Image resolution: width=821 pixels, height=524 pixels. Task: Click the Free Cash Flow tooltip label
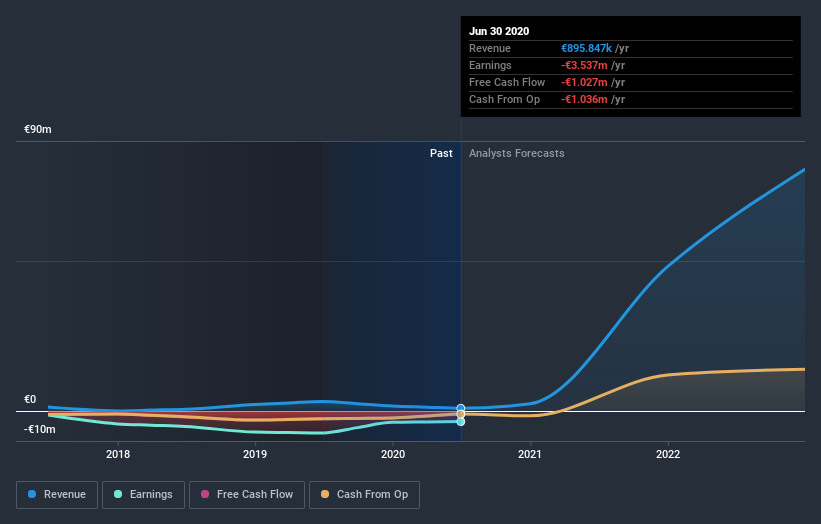[x=507, y=82]
